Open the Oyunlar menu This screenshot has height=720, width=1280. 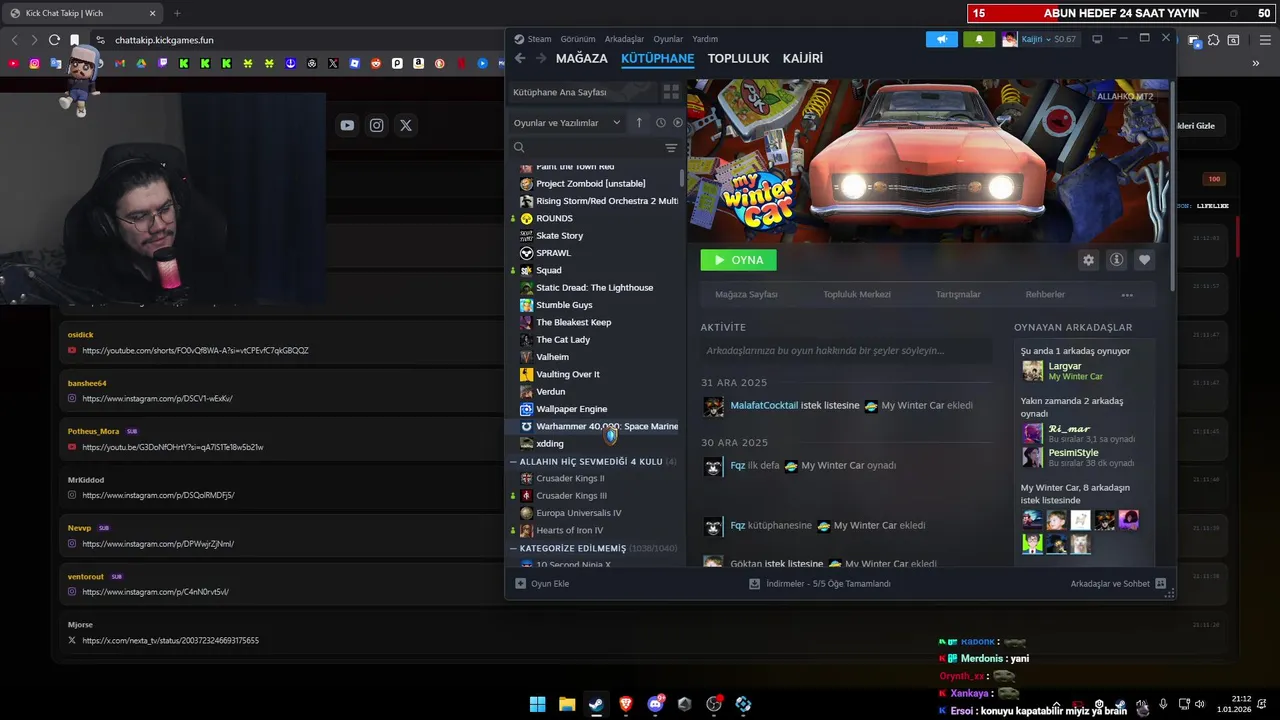668,39
